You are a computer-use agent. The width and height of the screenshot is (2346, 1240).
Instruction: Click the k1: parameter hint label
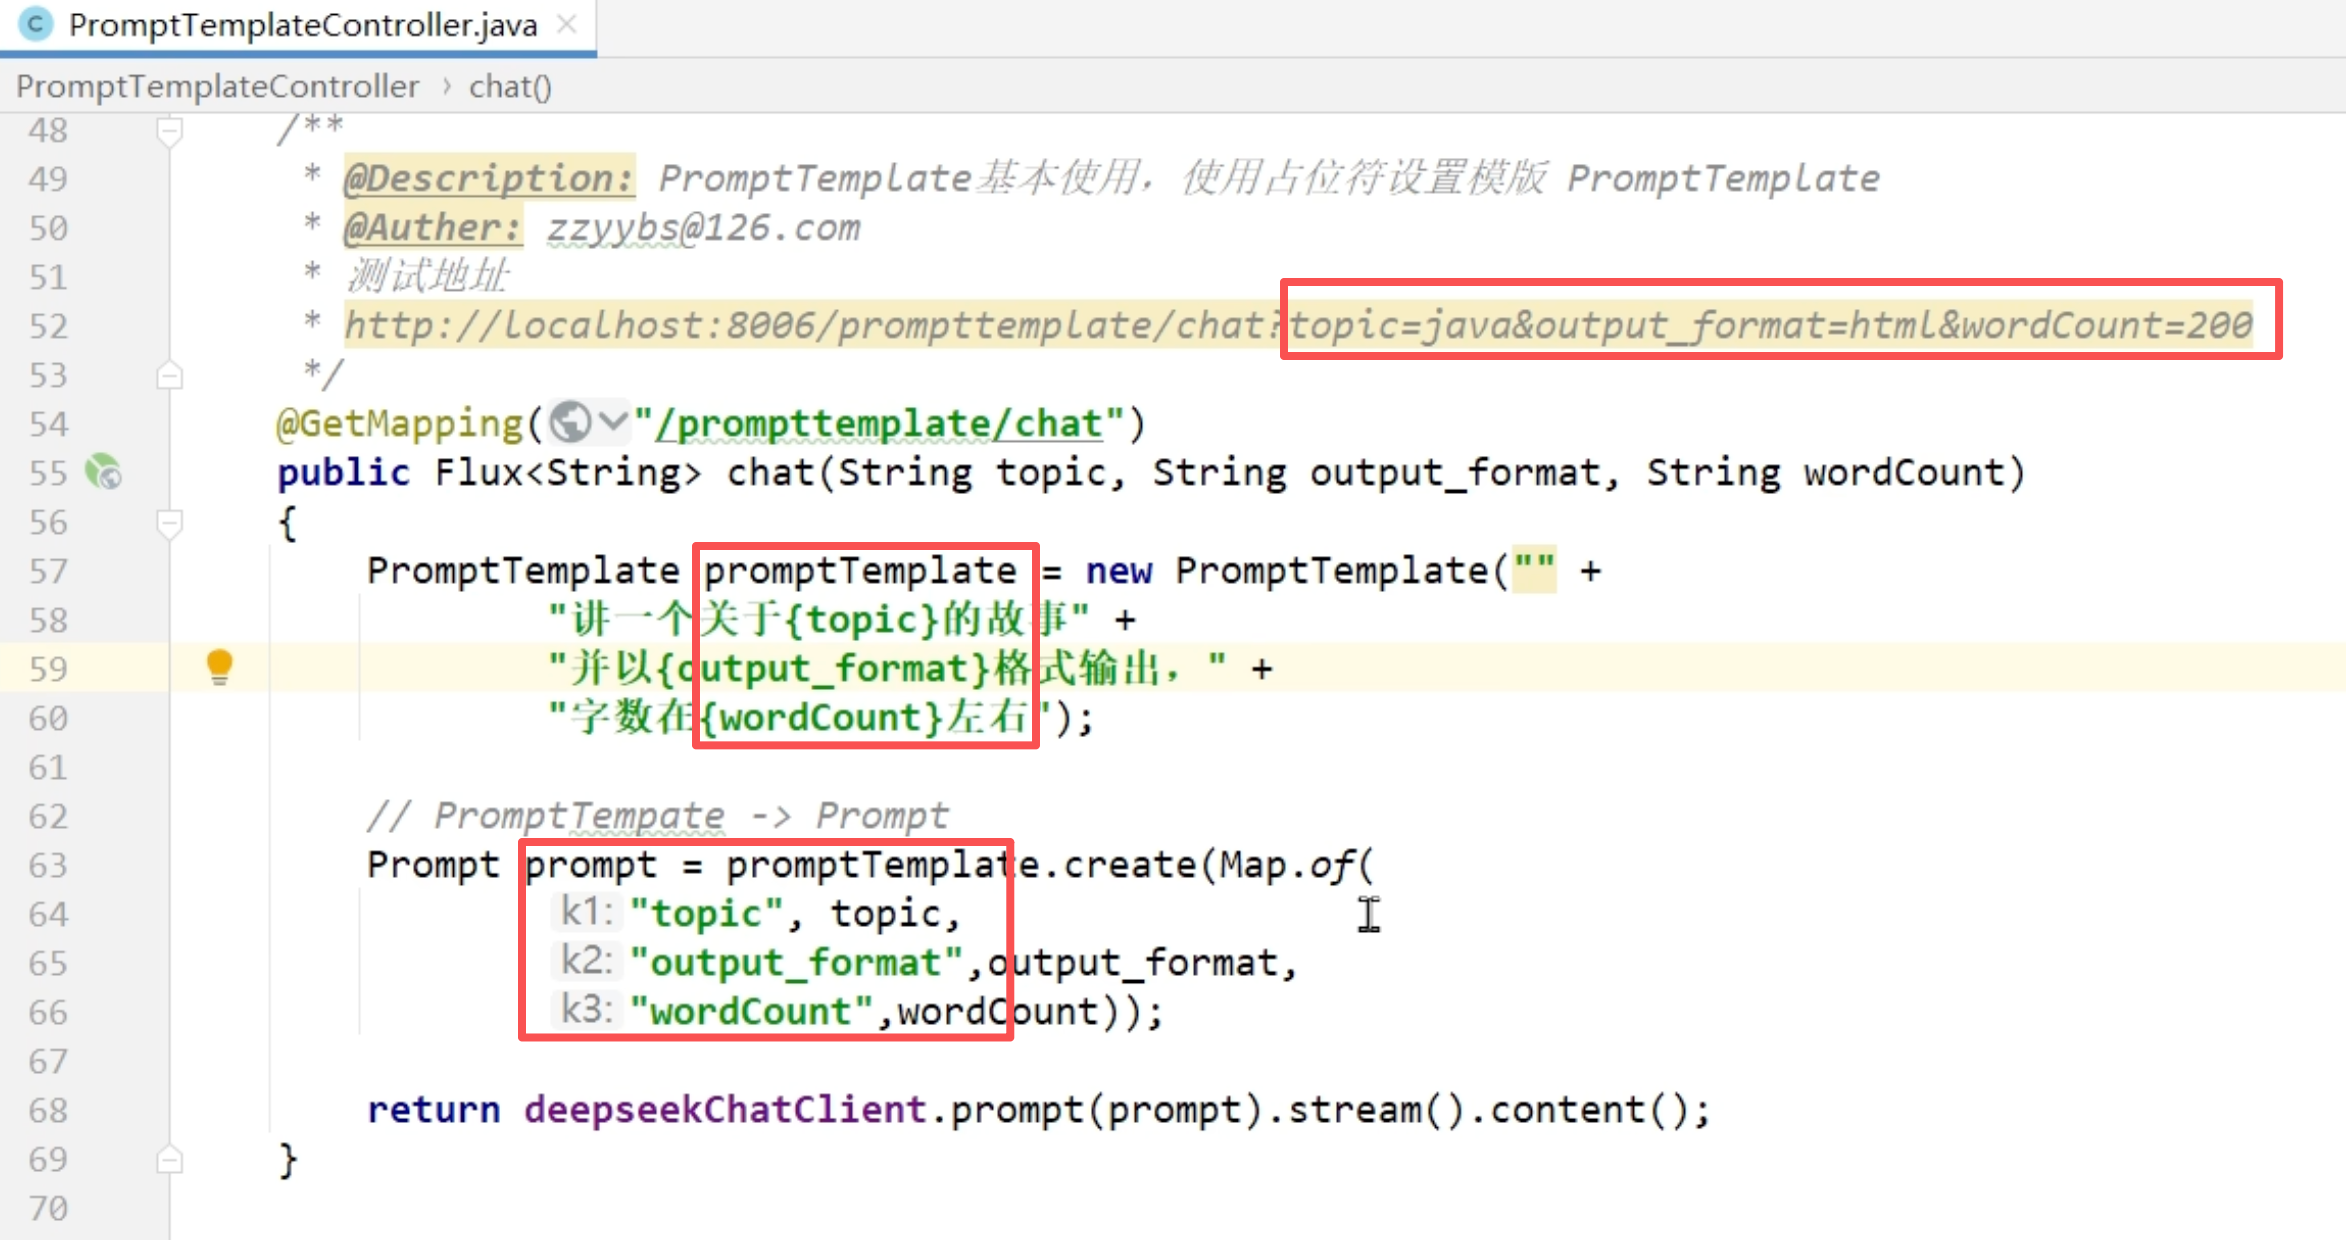pyautogui.click(x=586, y=912)
